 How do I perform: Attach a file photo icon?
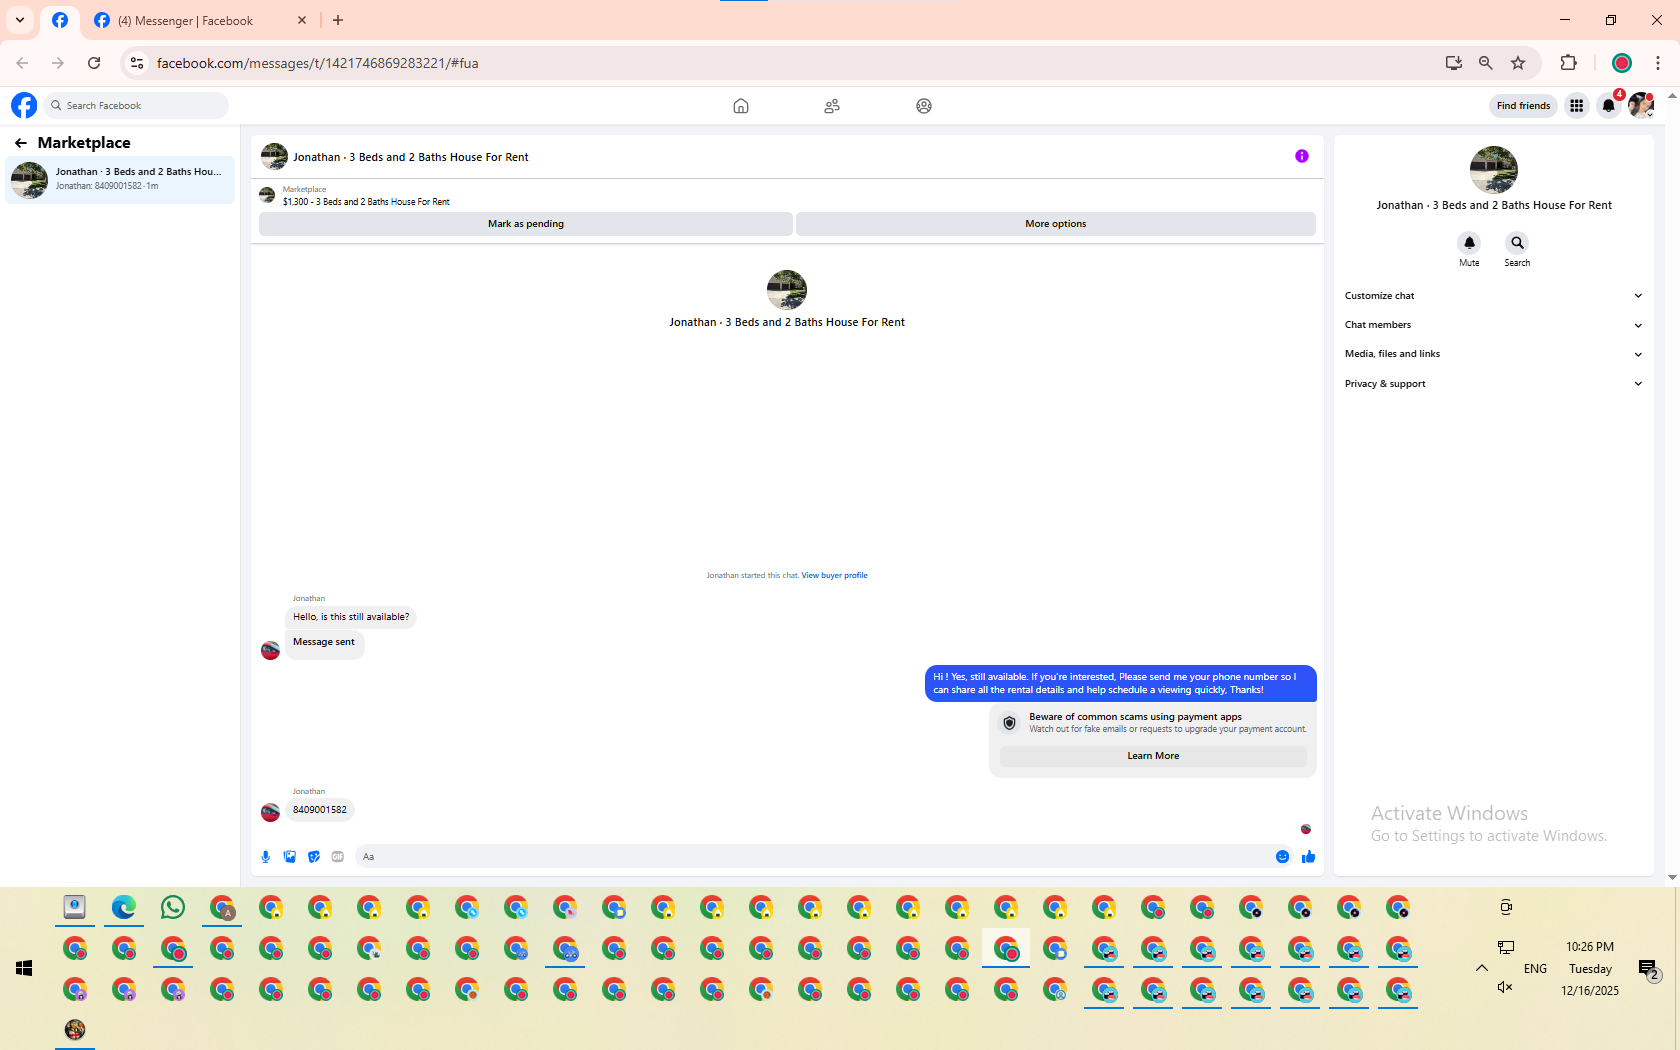(x=290, y=857)
